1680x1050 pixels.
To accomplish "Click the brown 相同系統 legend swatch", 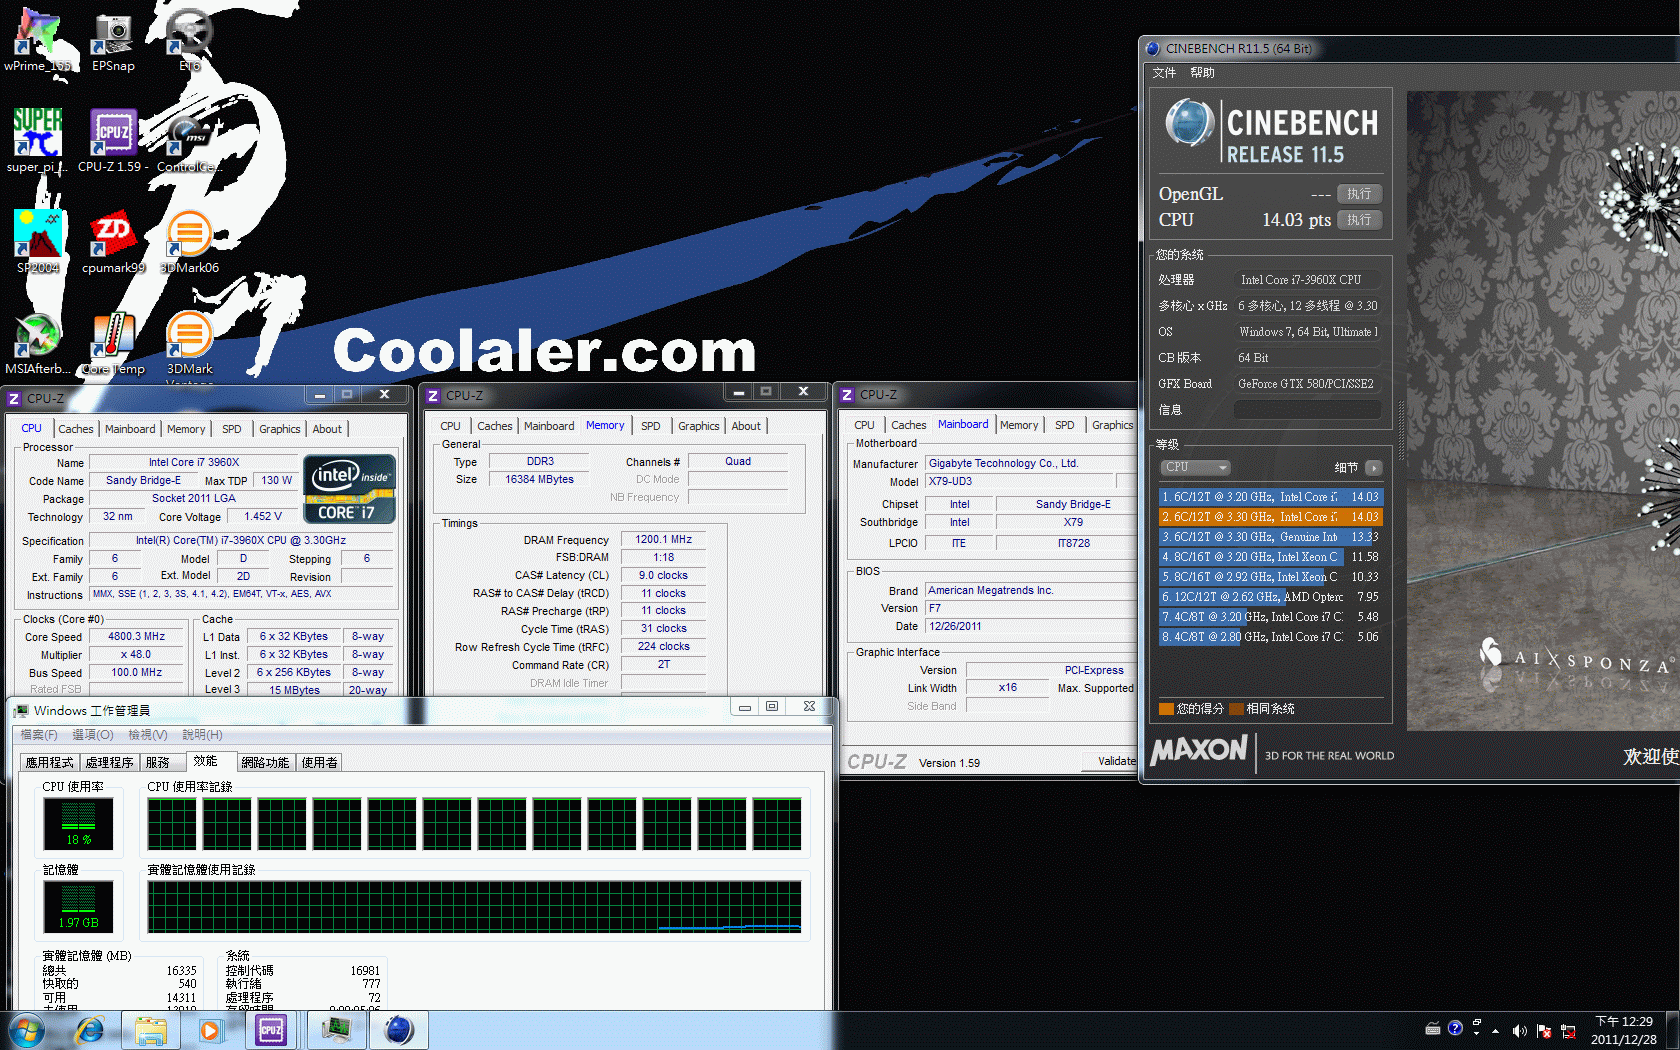I will coord(1236,709).
